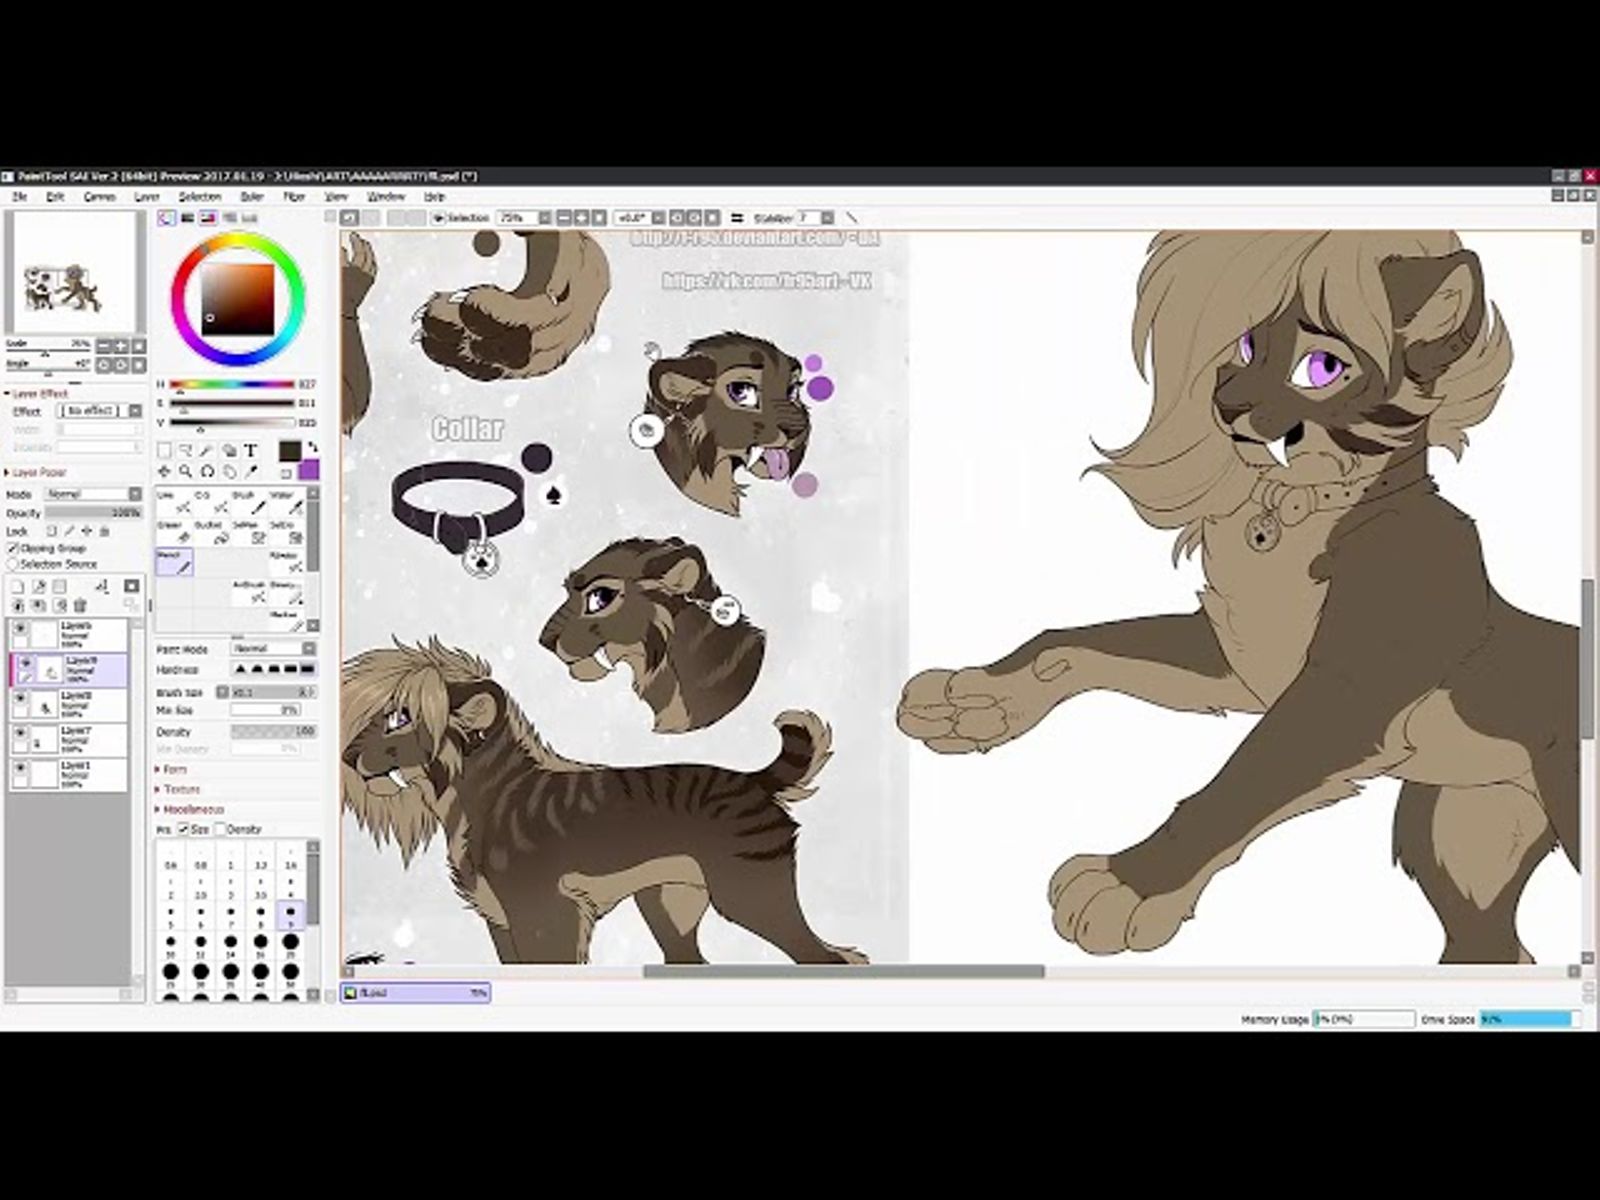Open the Layer menu
The image size is (1600, 1200).
[x=147, y=197]
